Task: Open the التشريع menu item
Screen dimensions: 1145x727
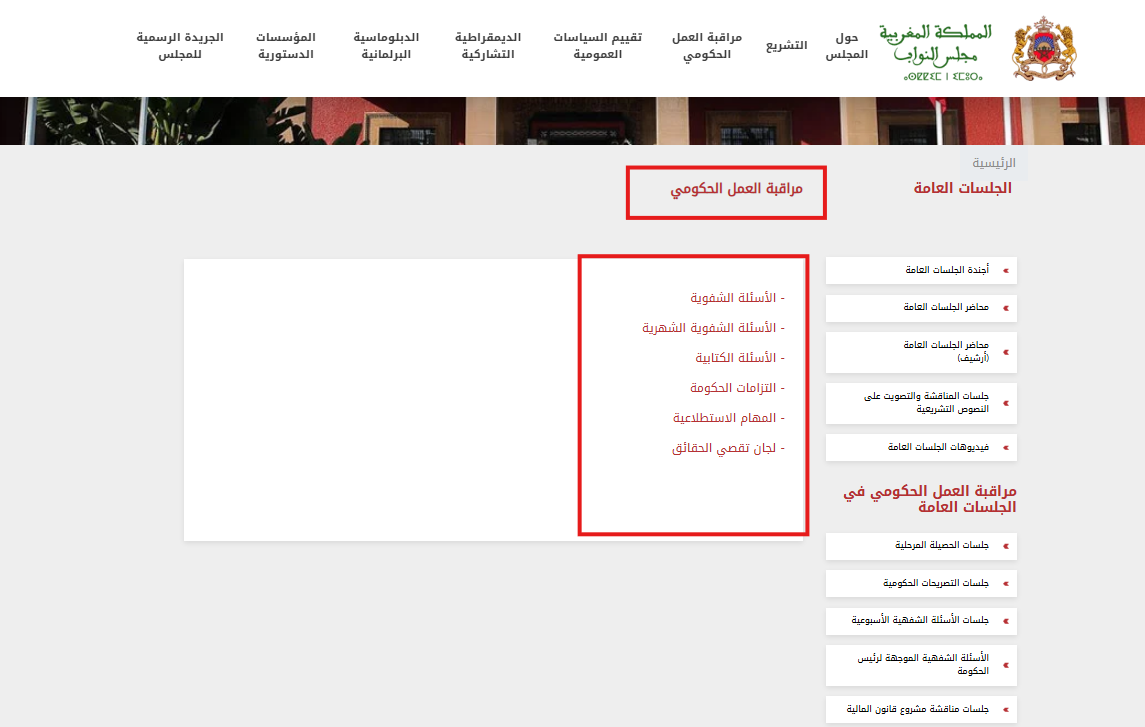Action: (786, 45)
